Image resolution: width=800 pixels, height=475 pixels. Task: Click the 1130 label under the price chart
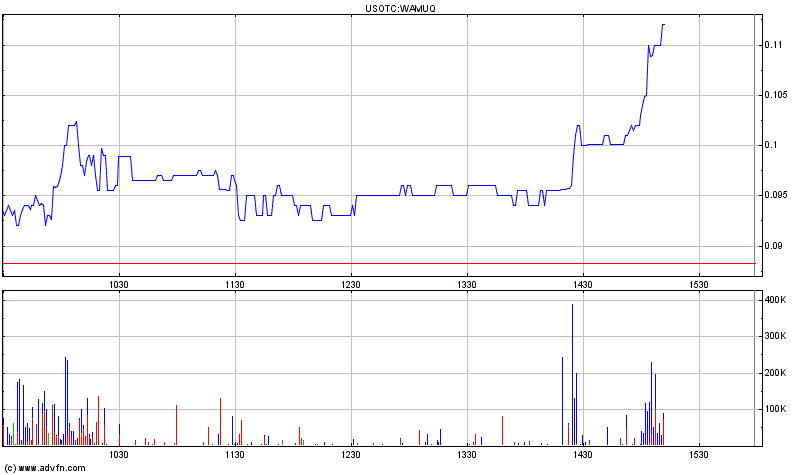tap(235, 285)
